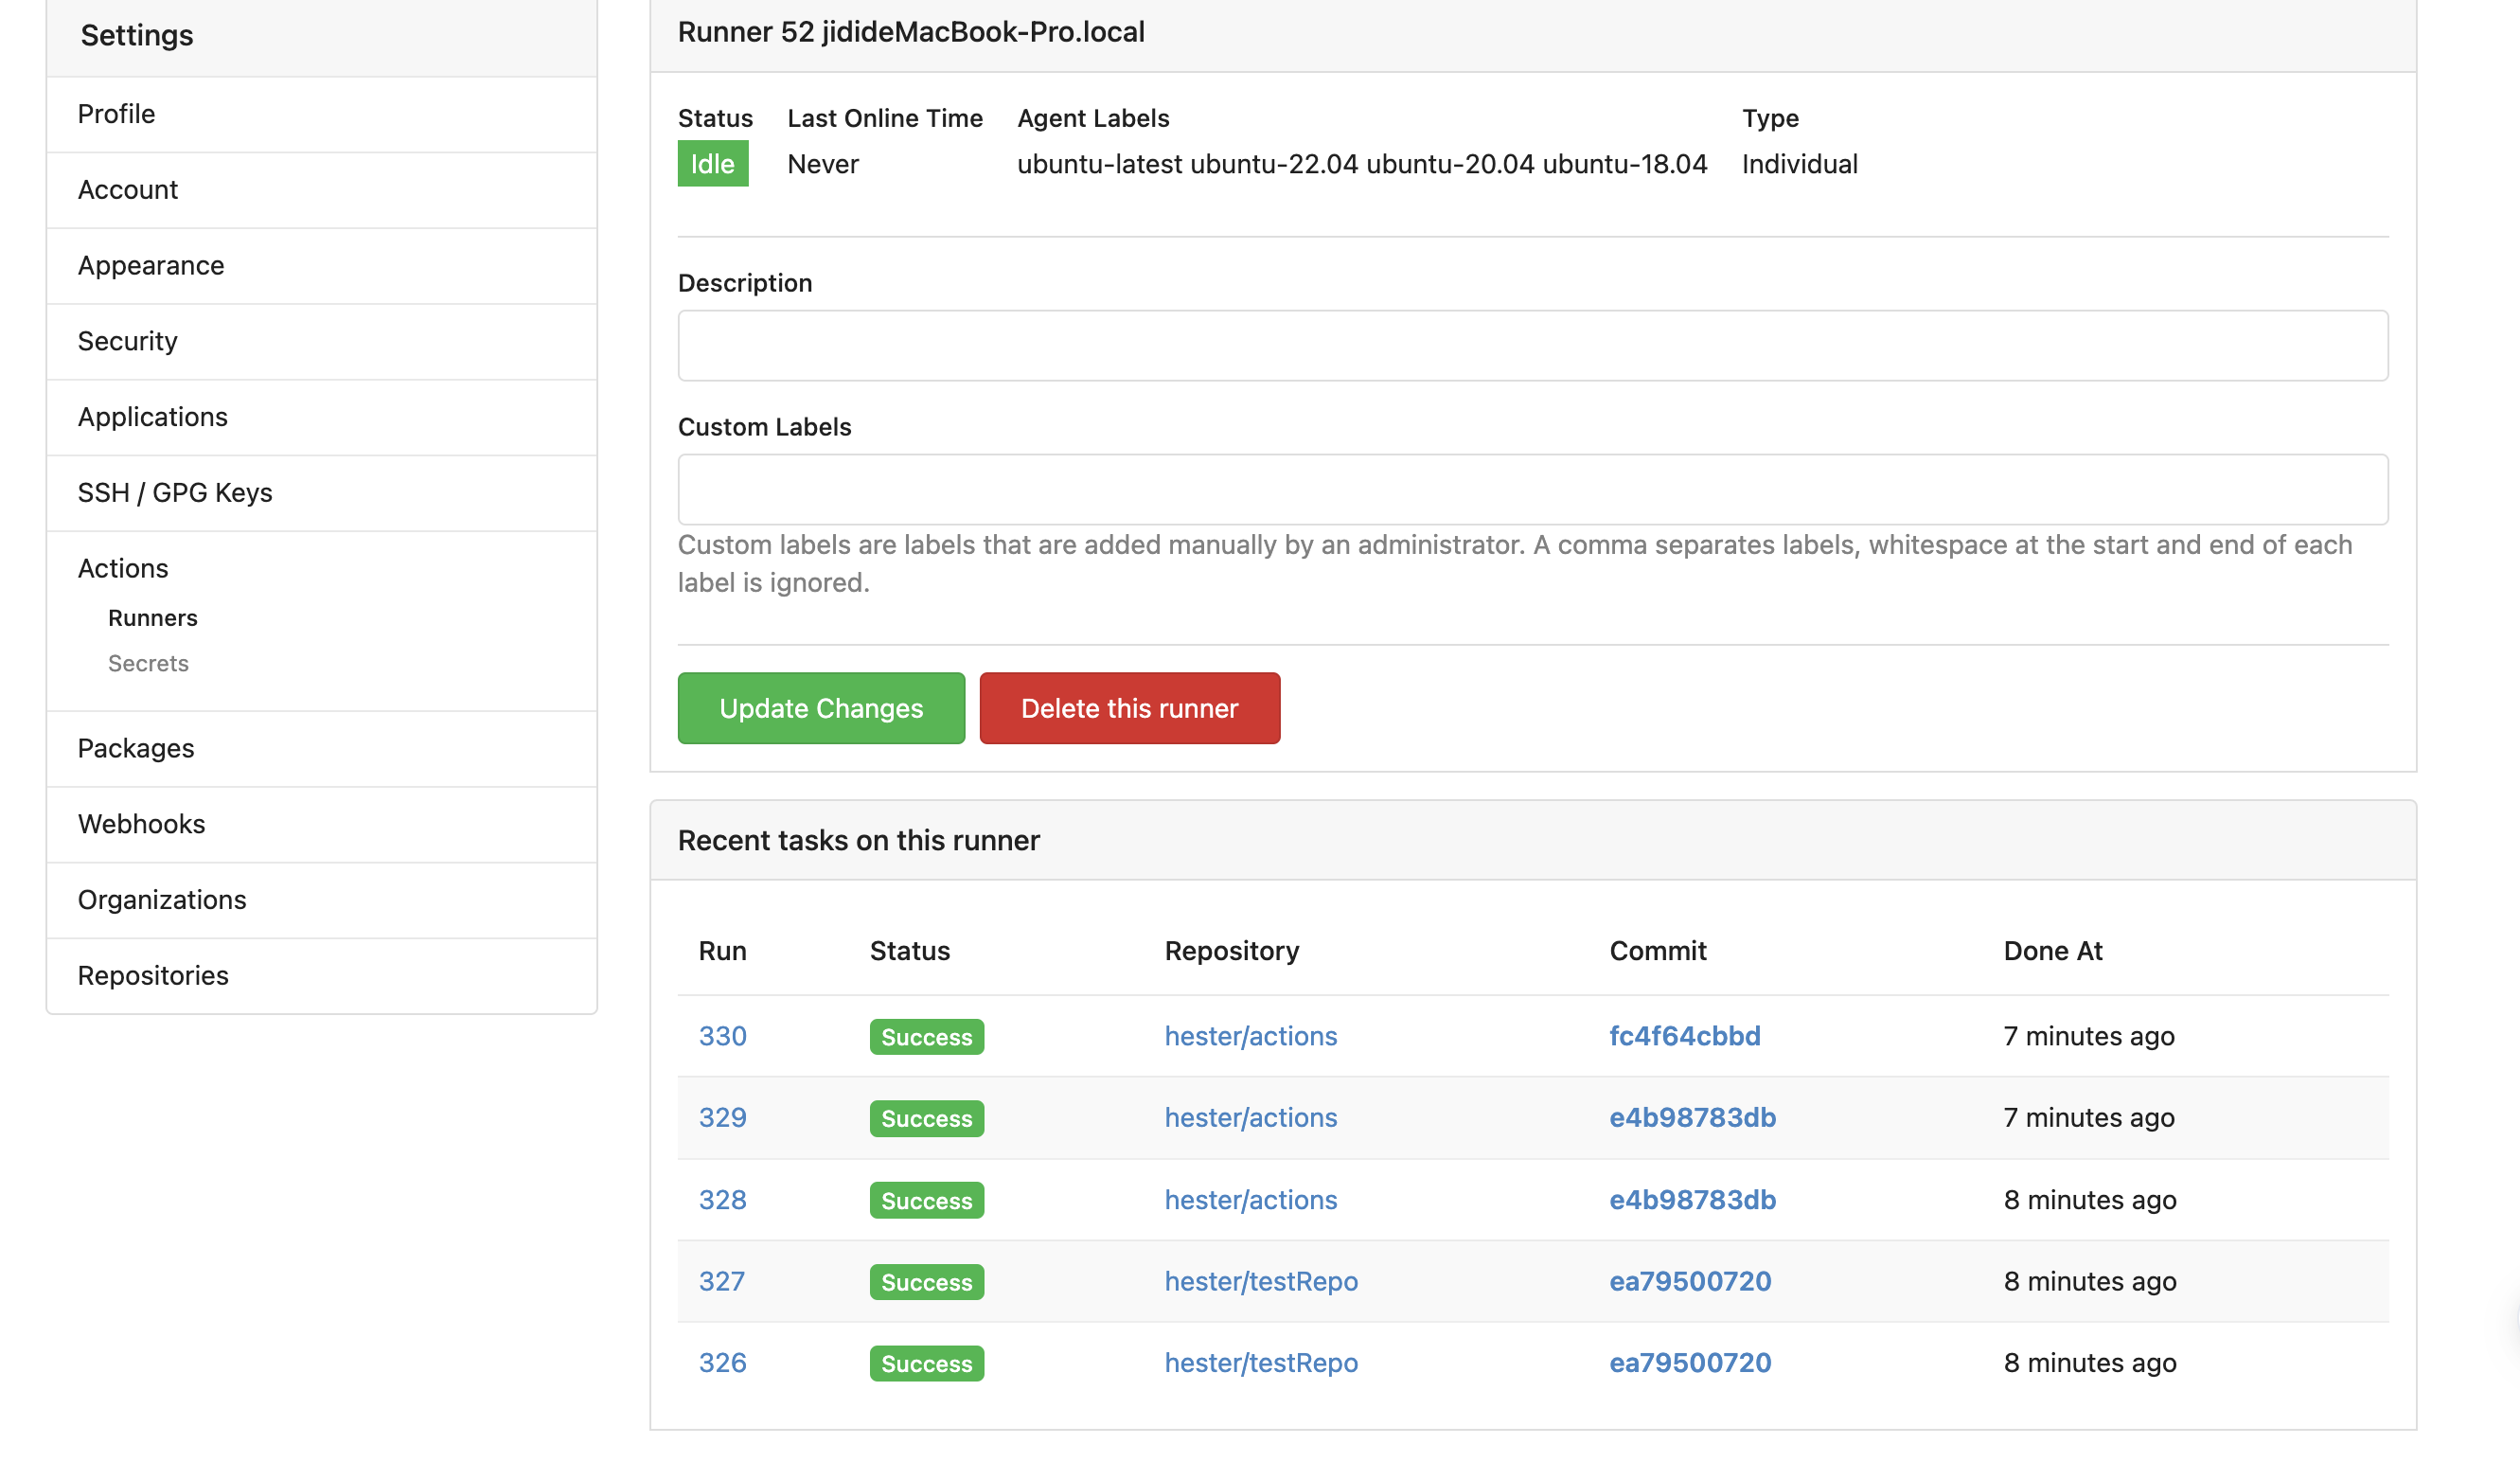Screen dimensions: 2520x1462
Task: Click the Success badge for run 327
Action: tap(927, 1283)
